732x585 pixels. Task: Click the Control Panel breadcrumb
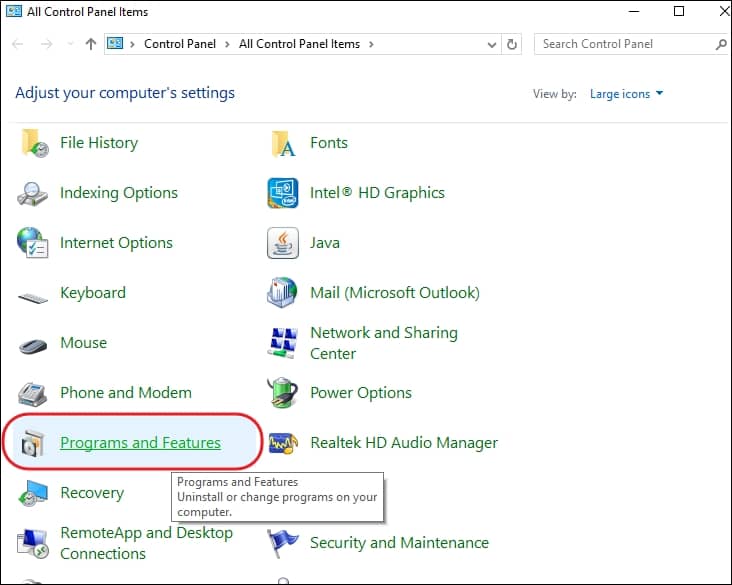[180, 44]
